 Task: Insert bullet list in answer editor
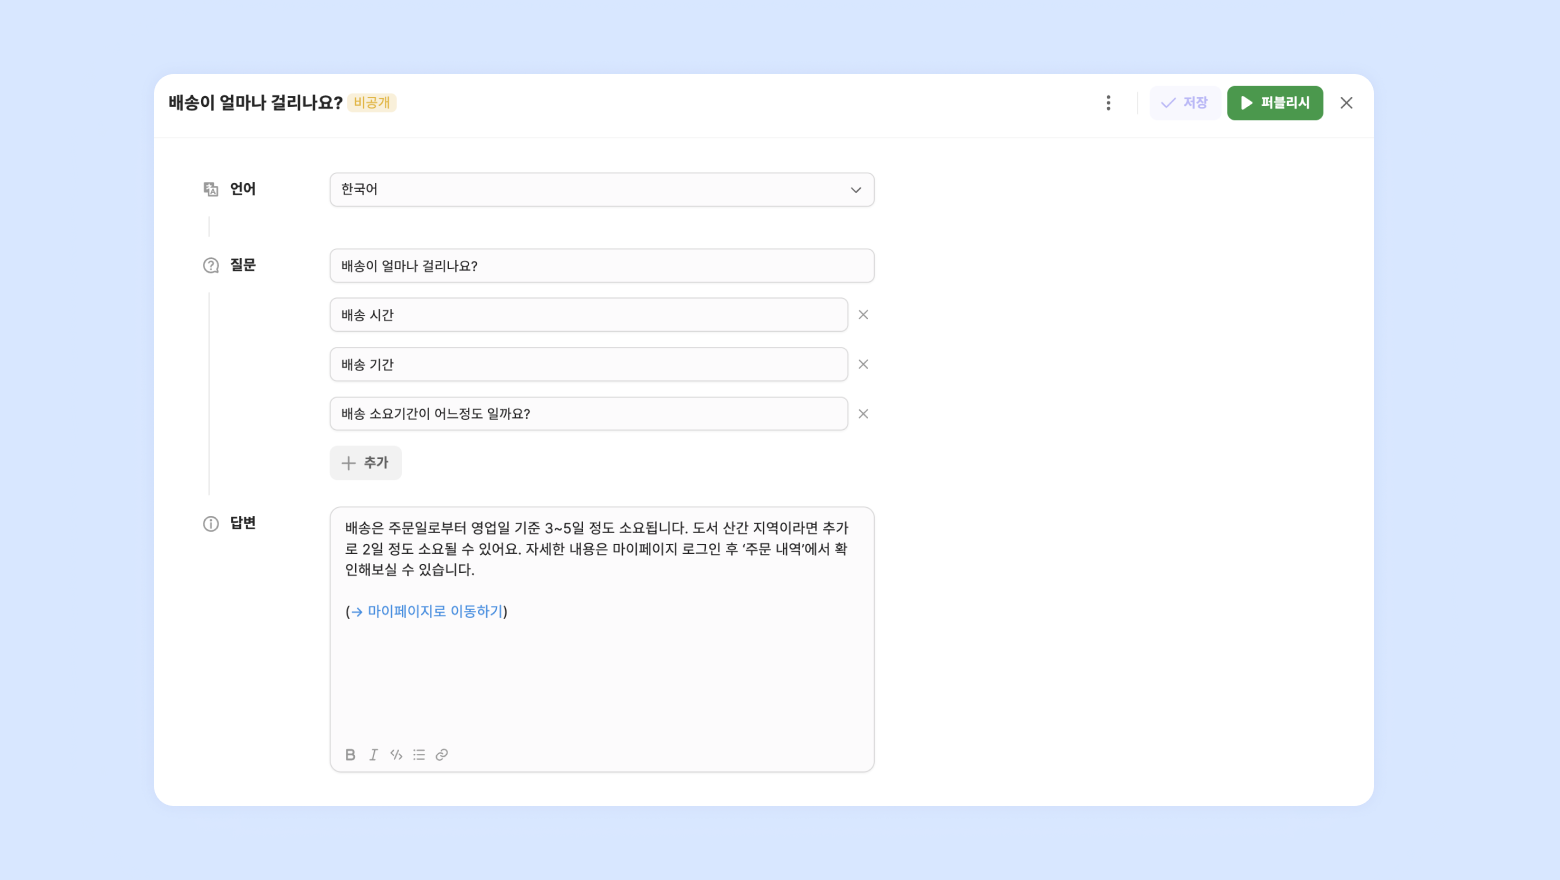(x=419, y=755)
